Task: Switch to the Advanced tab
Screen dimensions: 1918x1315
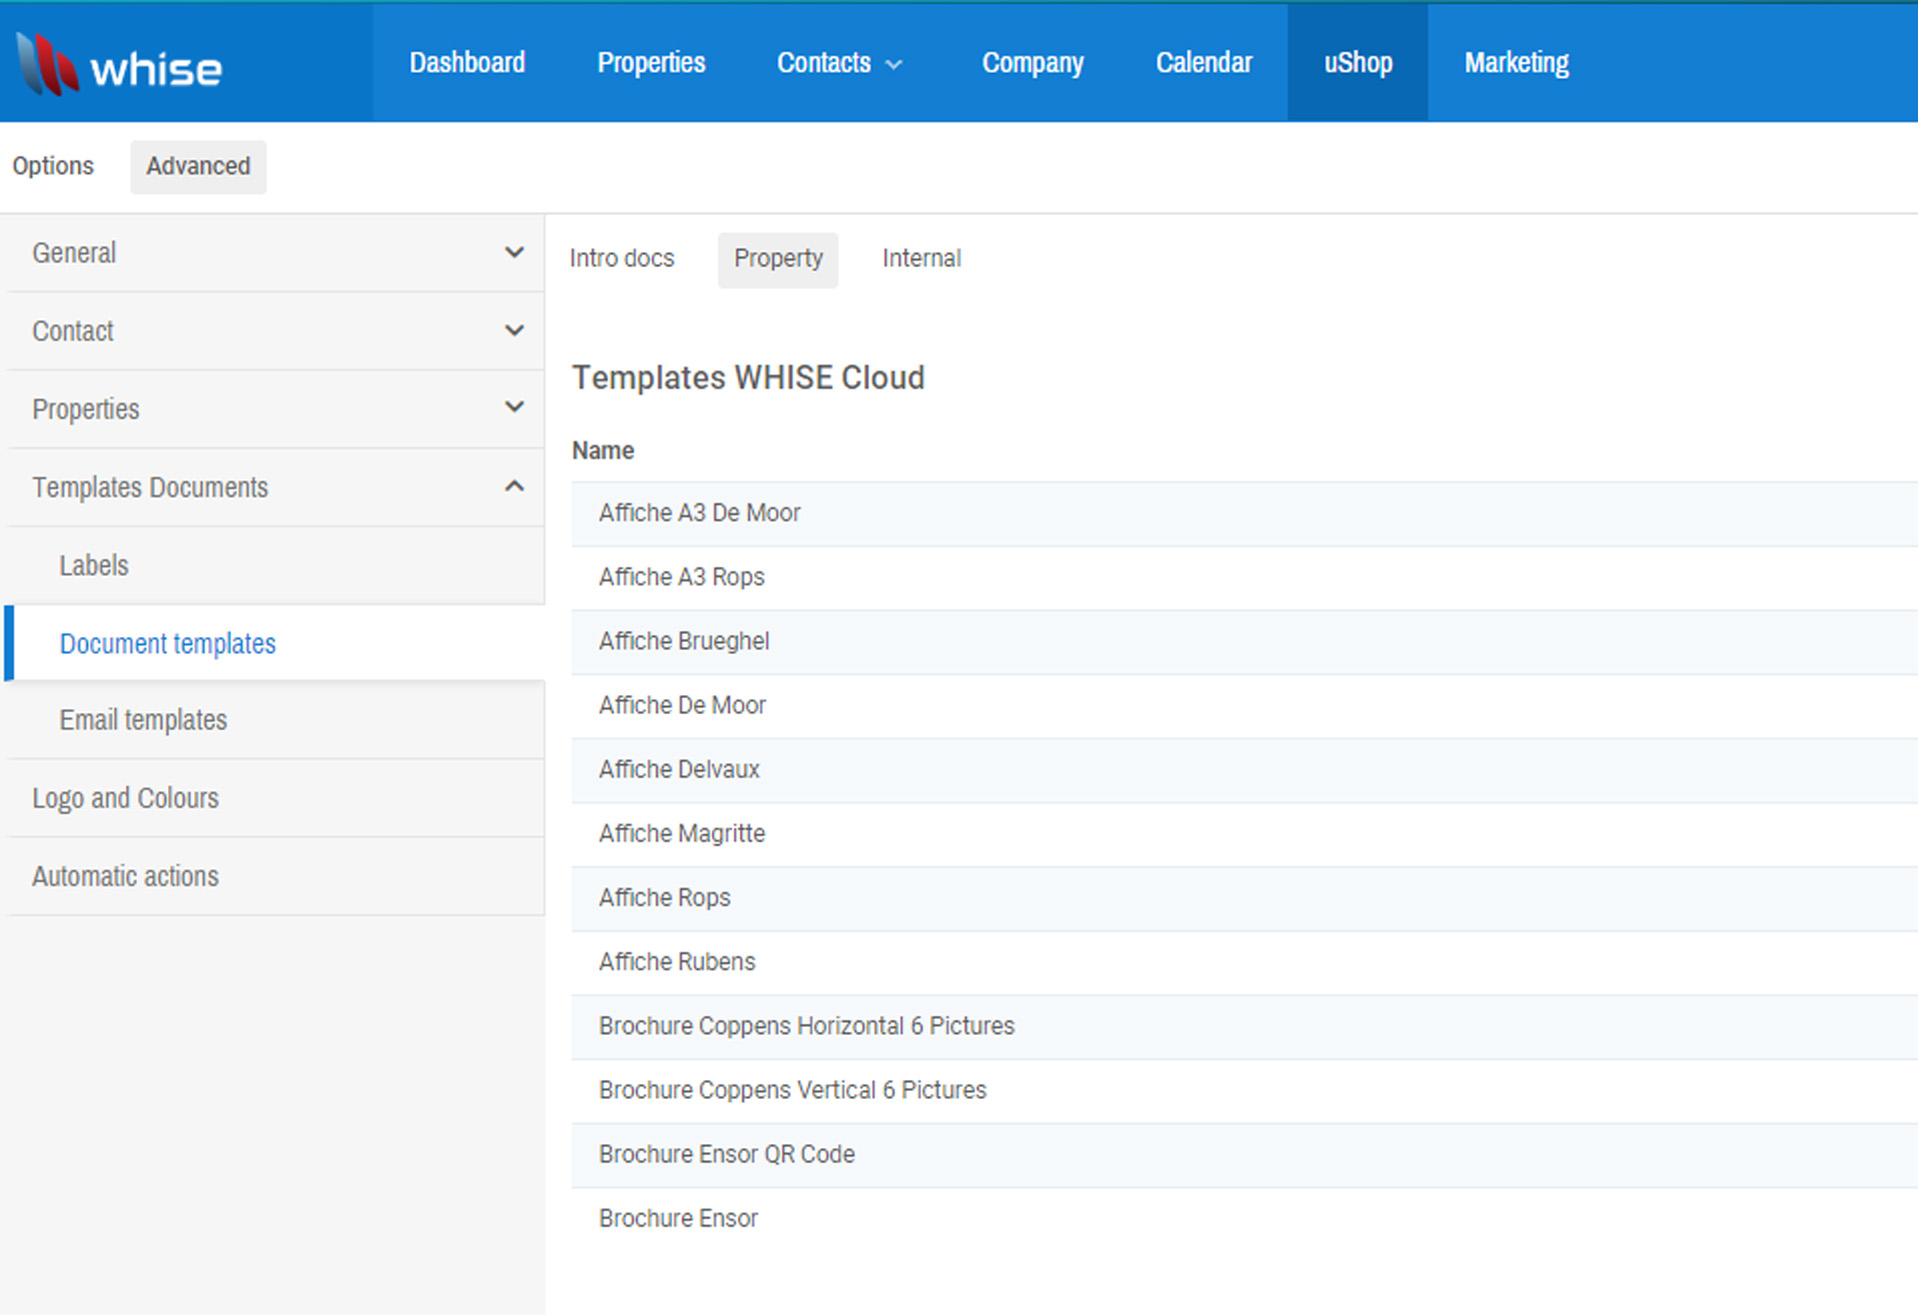Action: (x=198, y=166)
